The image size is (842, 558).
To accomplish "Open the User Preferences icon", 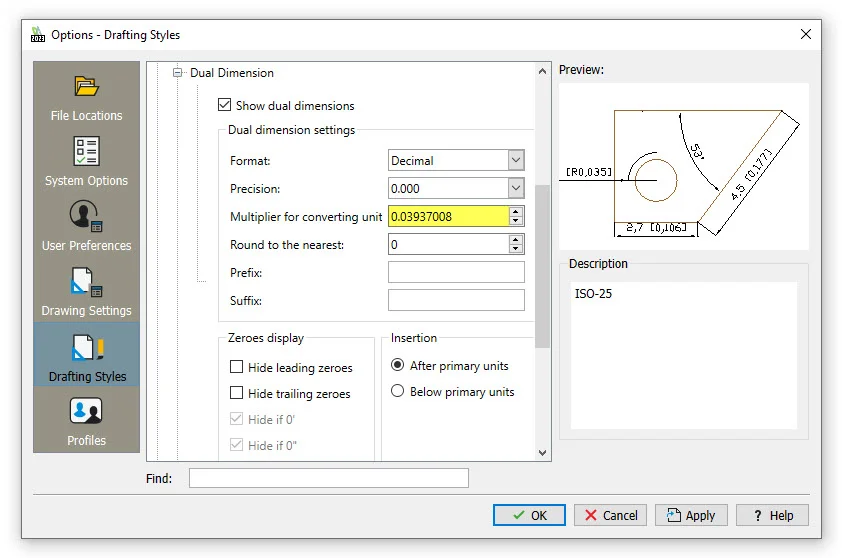I will point(86,217).
